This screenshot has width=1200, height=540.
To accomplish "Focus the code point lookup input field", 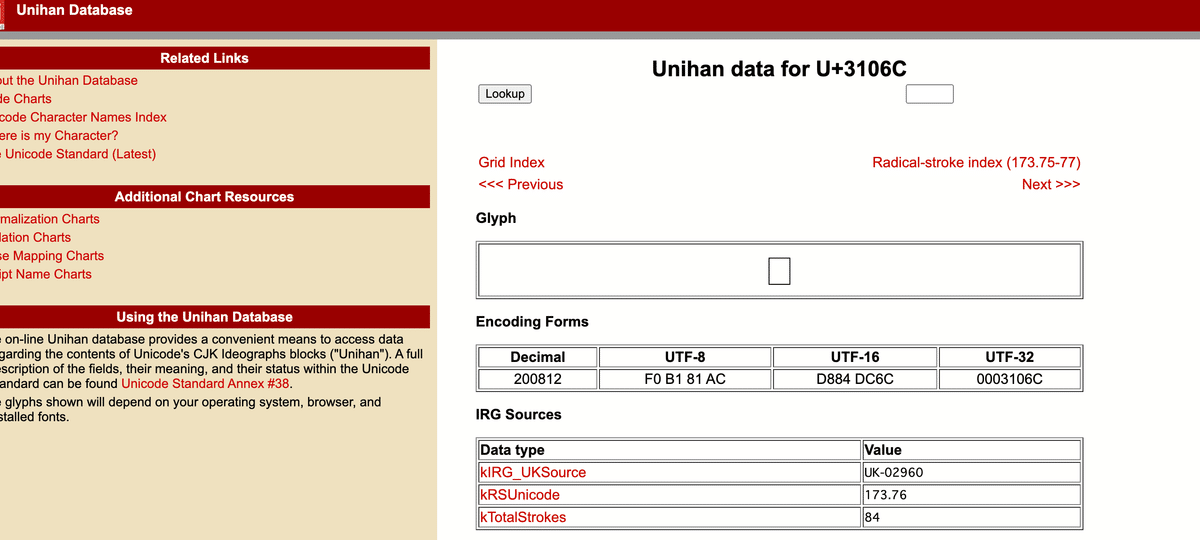I will coord(929,94).
